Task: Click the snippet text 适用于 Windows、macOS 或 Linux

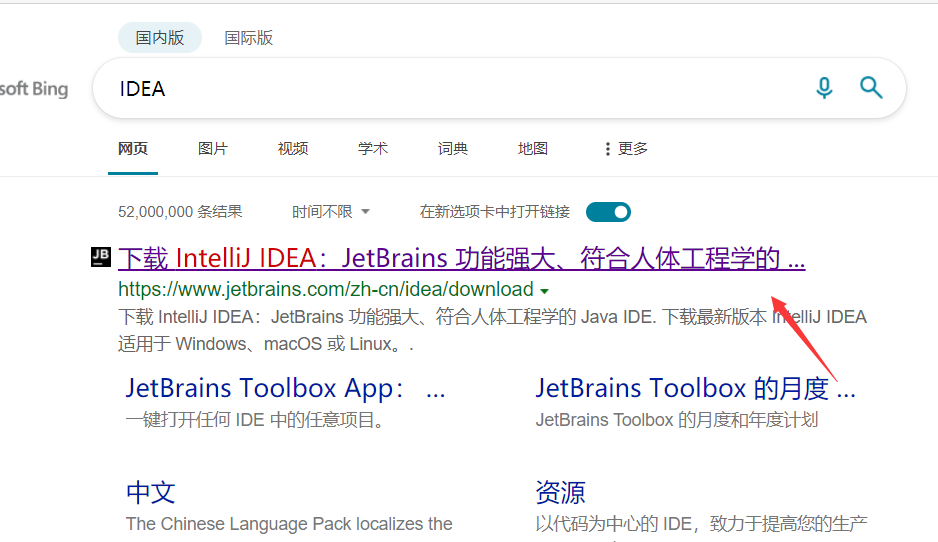Action: [266, 345]
